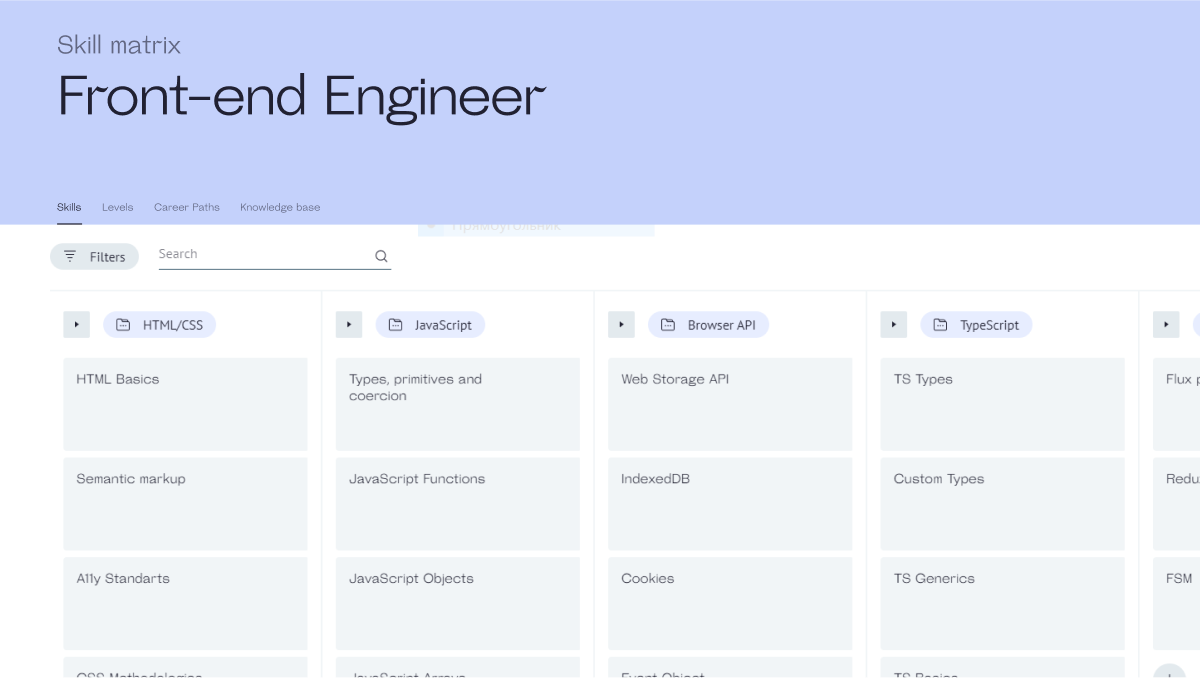Open the IndexedDB skill card

click(730, 504)
